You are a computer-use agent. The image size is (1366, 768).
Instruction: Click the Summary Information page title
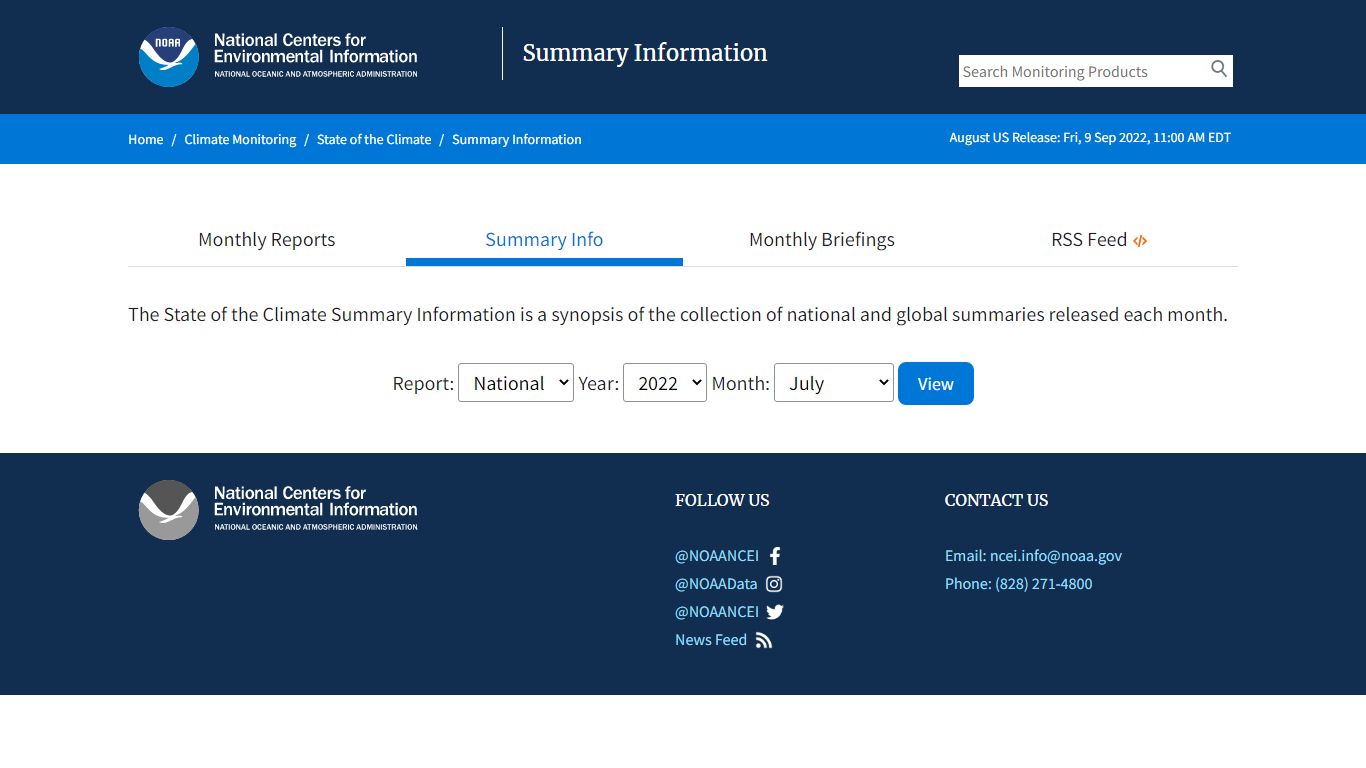point(645,53)
